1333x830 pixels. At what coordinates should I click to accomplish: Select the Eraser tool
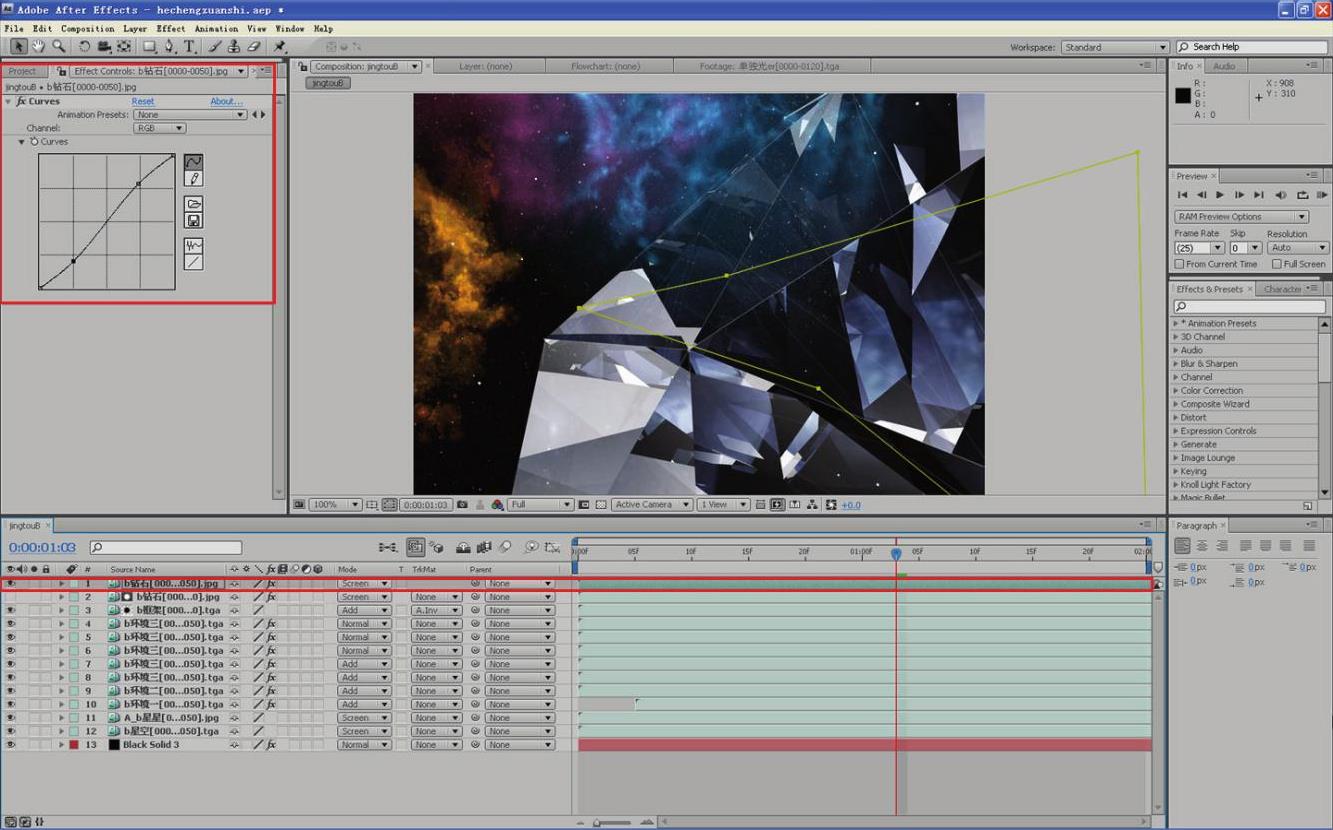pyautogui.click(x=253, y=46)
